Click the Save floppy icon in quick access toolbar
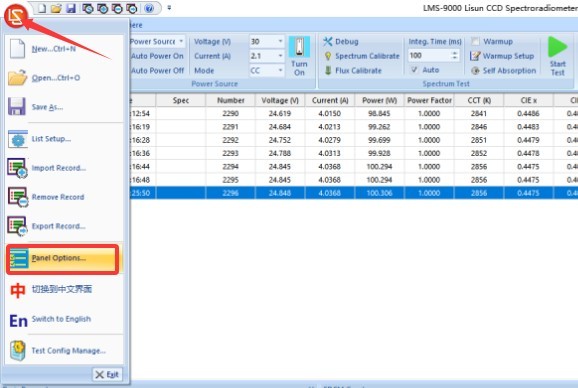 tap(71, 8)
